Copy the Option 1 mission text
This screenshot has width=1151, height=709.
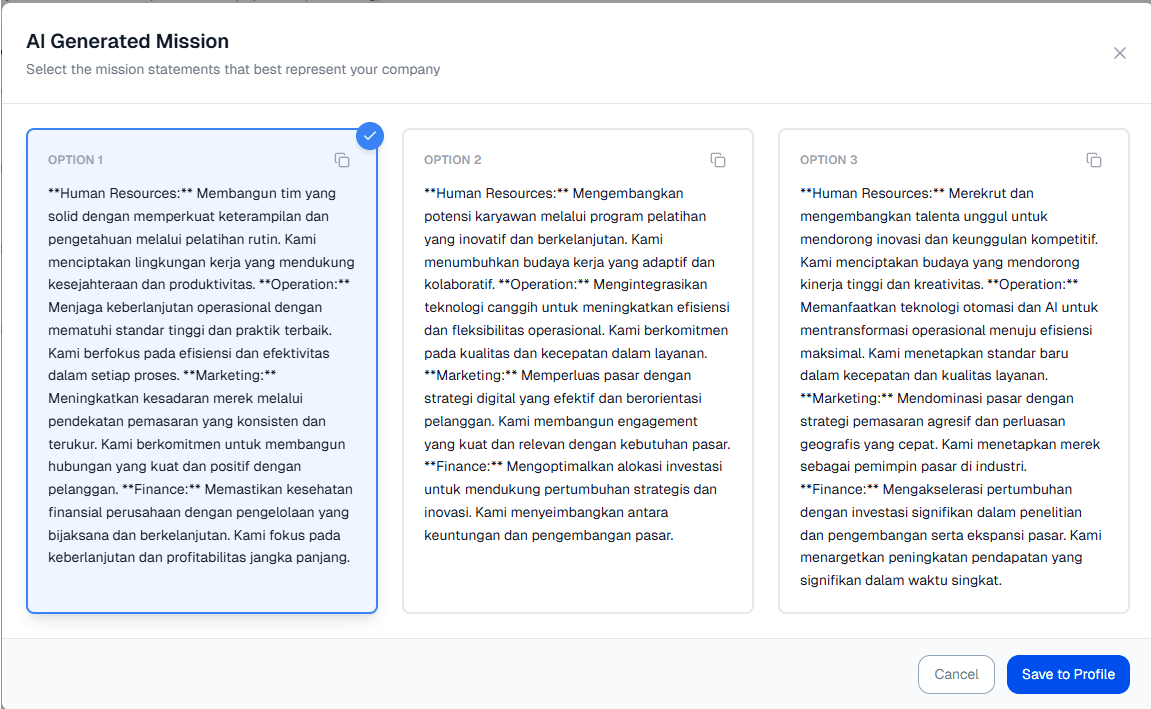point(342,160)
